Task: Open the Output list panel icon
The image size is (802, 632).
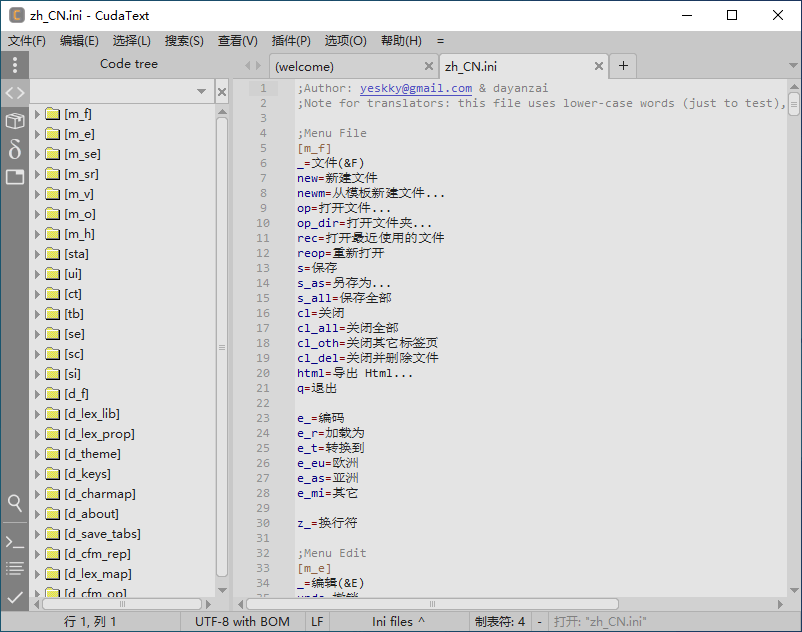Action: point(15,569)
